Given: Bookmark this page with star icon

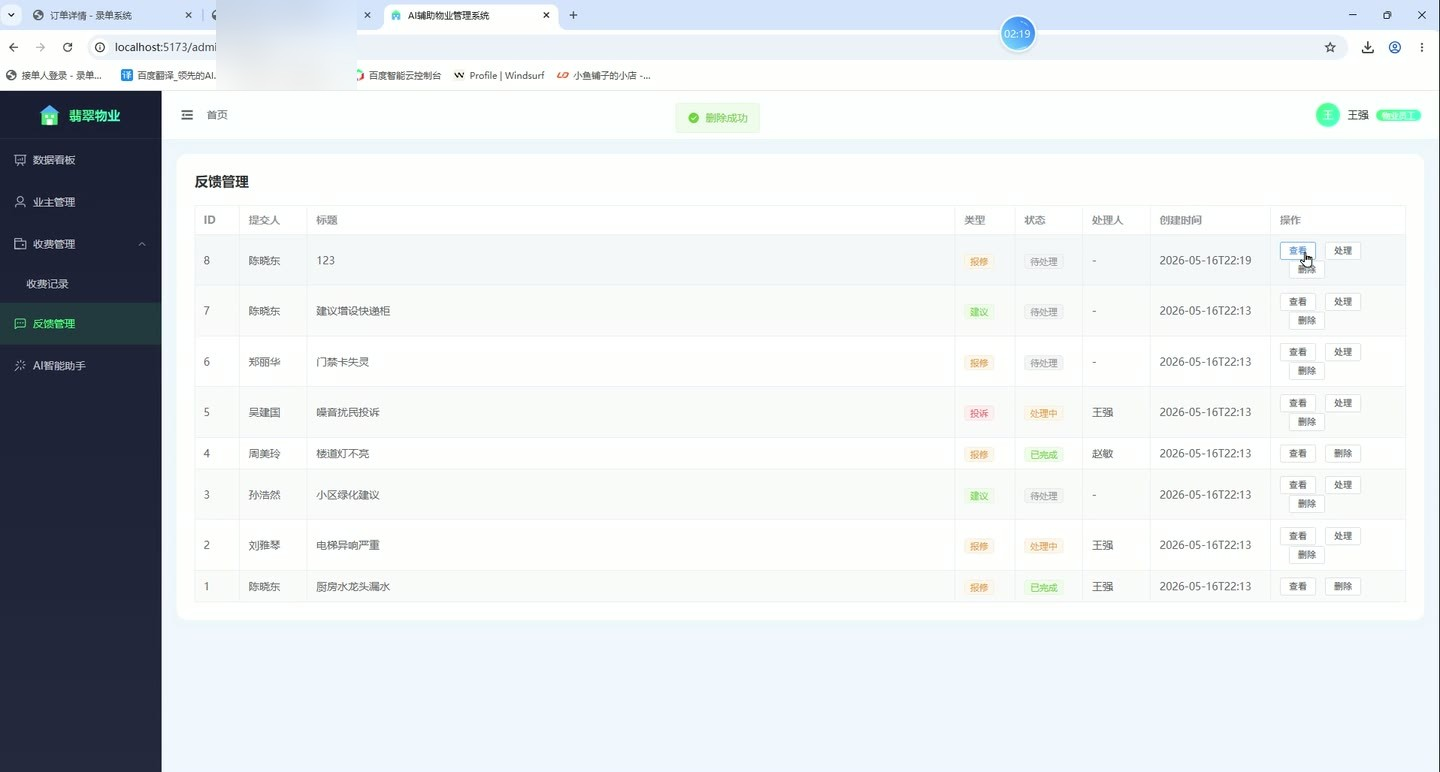Looking at the screenshot, I should (1330, 47).
